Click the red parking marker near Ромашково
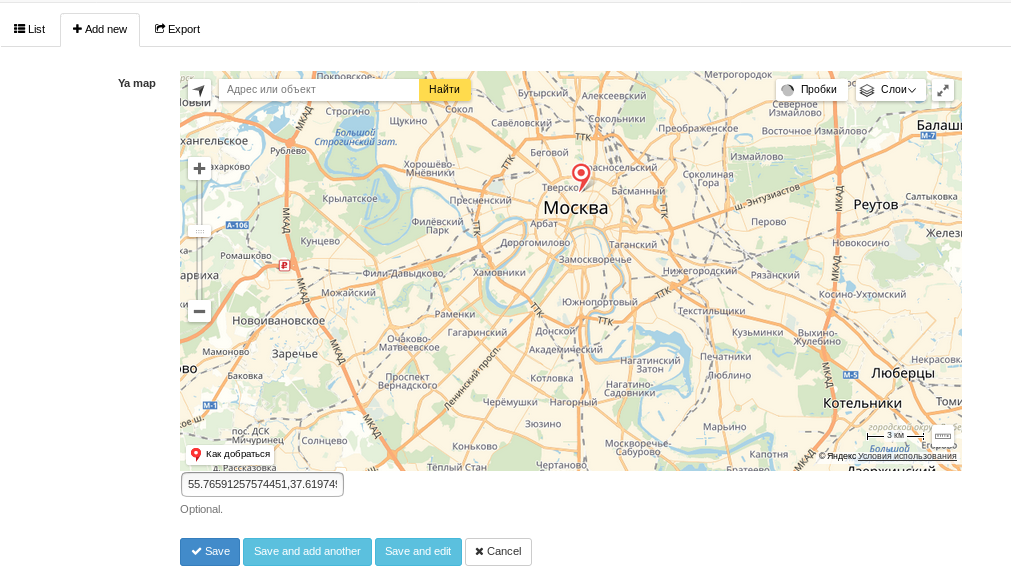This screenshot has height=573, width=1011. pyautogui.click(x=284, y=265)
